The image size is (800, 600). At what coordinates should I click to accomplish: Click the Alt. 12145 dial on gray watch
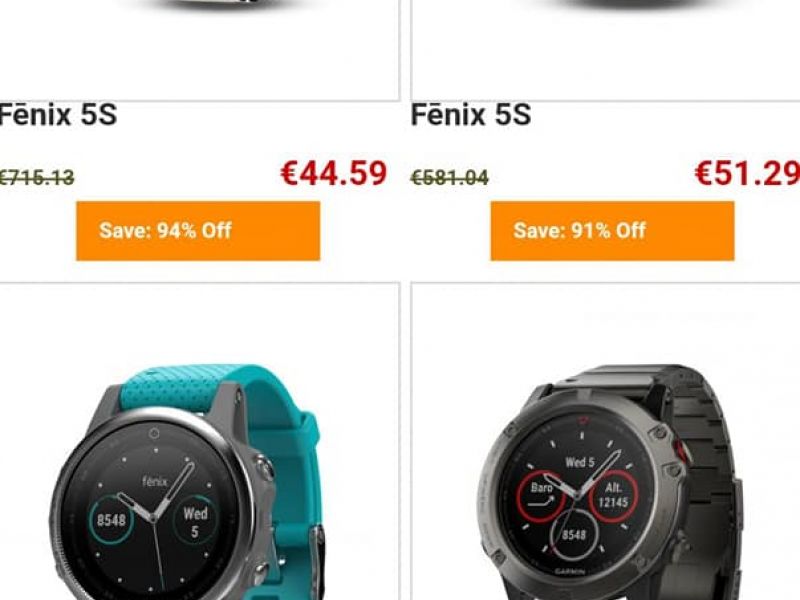pyautogui.click(x=613, y=496)
